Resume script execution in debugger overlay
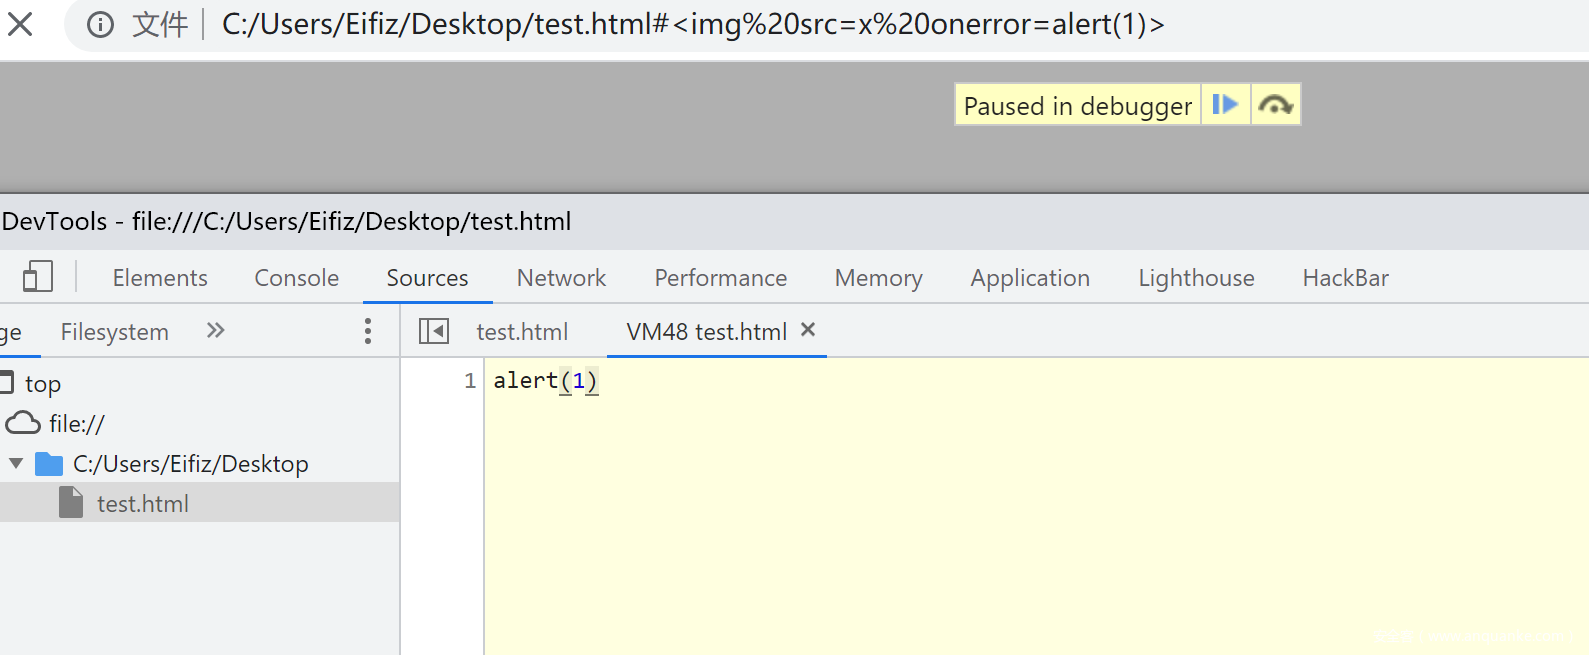The image size is (1589, 655). pos(1225,104)
